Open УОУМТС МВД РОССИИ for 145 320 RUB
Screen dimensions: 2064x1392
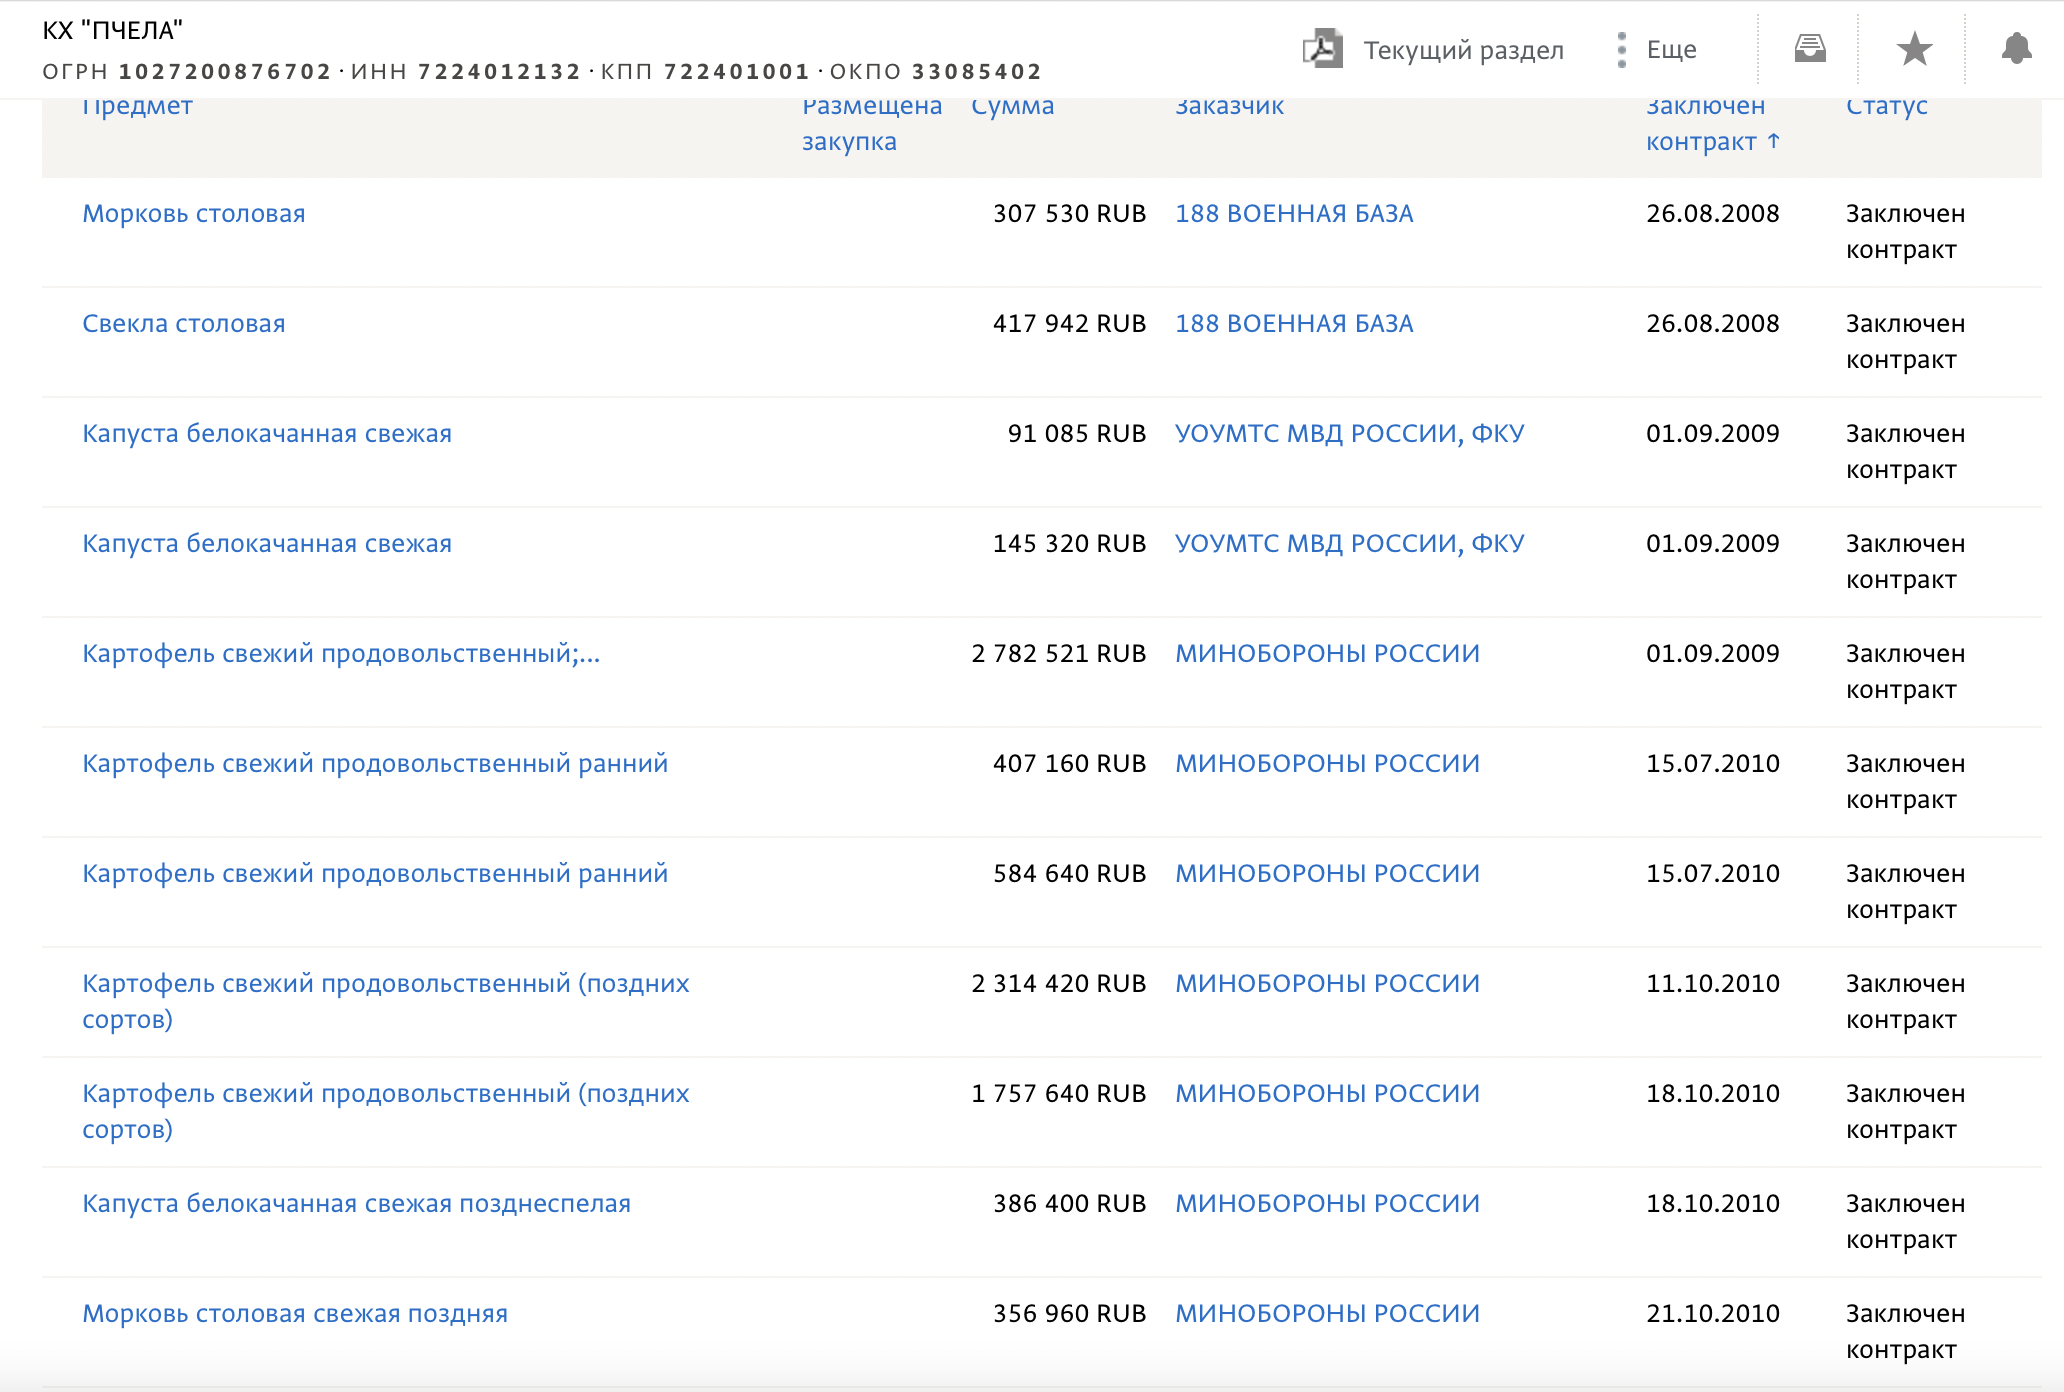[1350, 544]
